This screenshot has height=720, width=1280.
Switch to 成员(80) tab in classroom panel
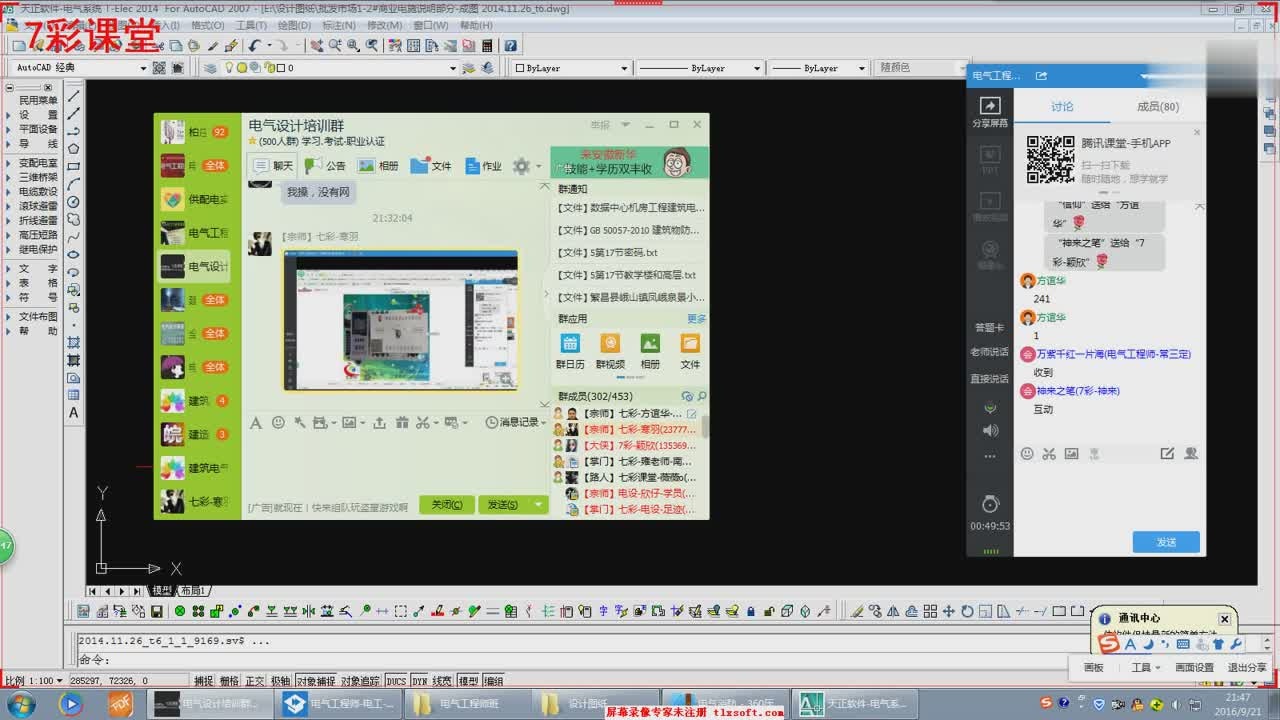click(x=1158, y=106)
